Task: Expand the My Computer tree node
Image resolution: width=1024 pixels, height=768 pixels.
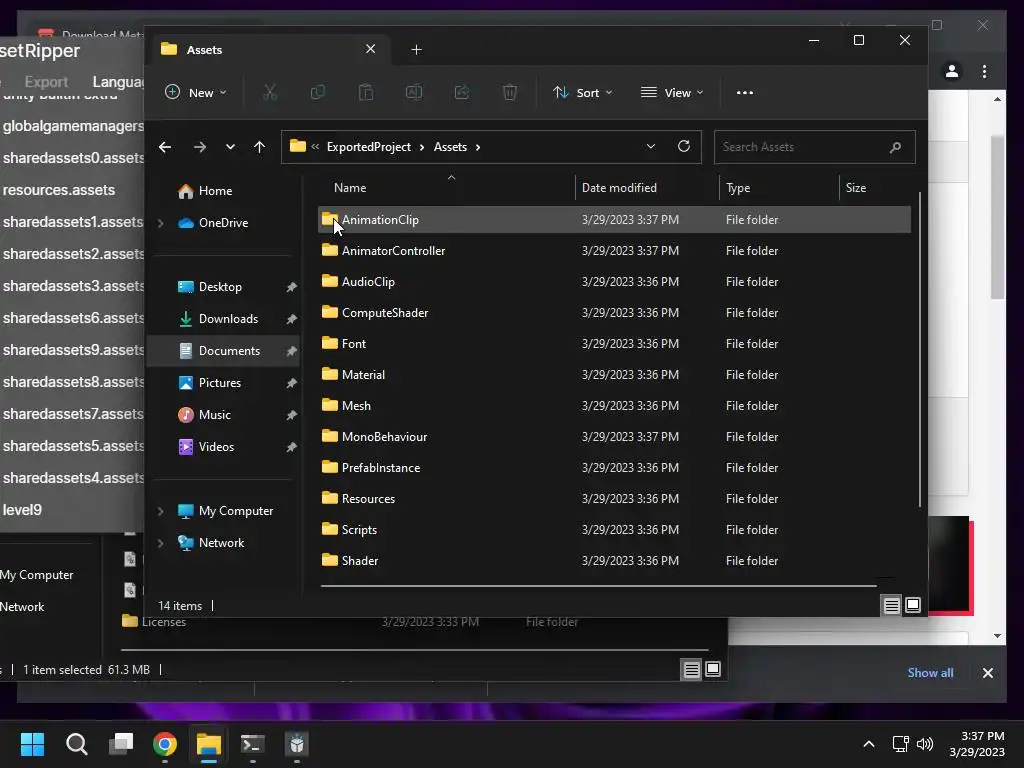Action: (161, 511)
